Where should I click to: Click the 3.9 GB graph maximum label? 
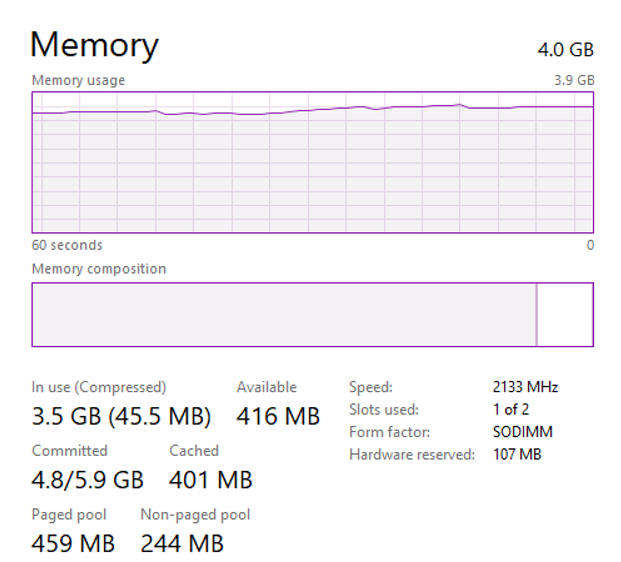[x=574, y=80]
